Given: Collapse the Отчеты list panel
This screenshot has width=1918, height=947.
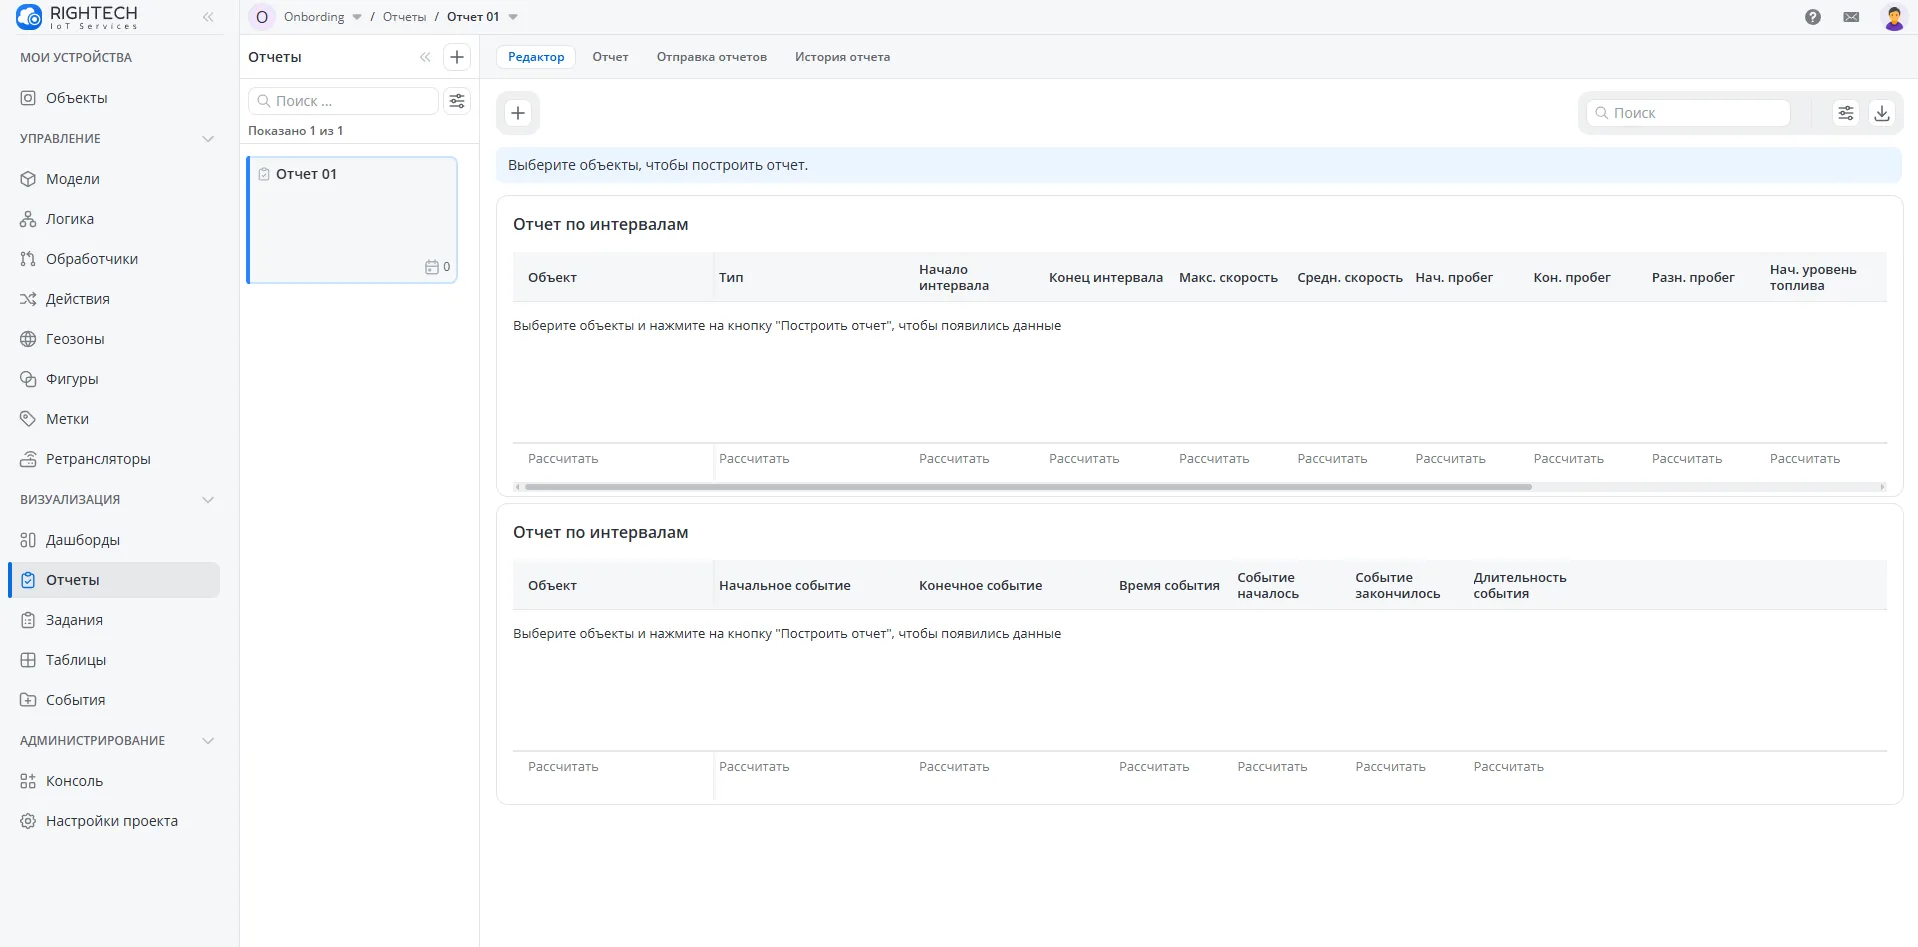Looking at the screenshot, I should coord(425,57).
